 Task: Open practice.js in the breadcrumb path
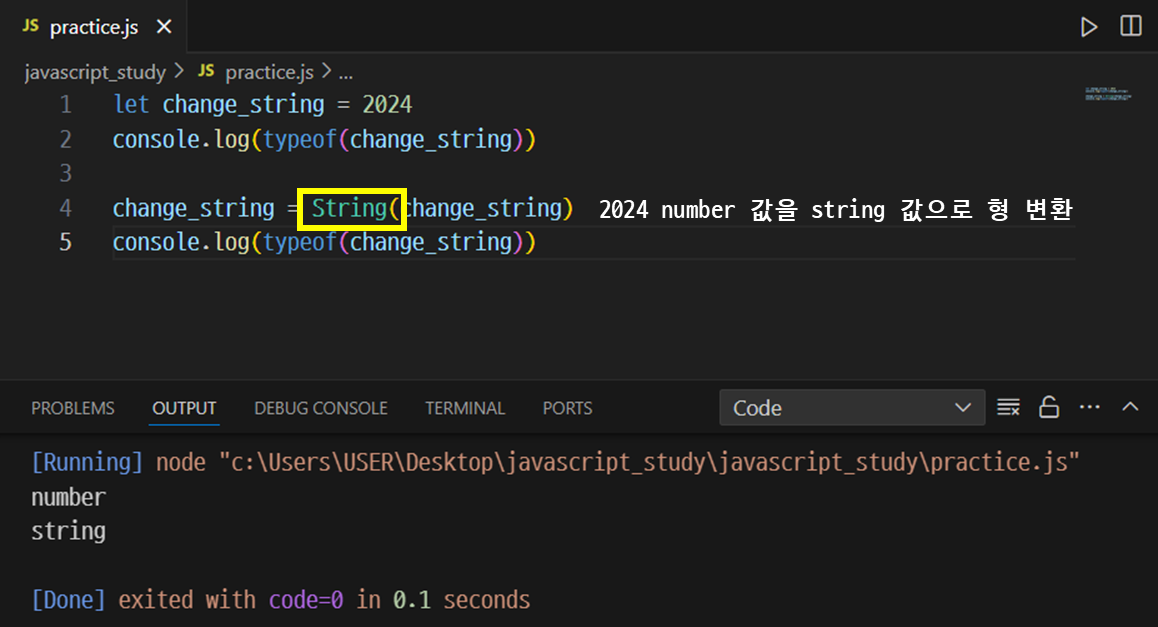269,72
